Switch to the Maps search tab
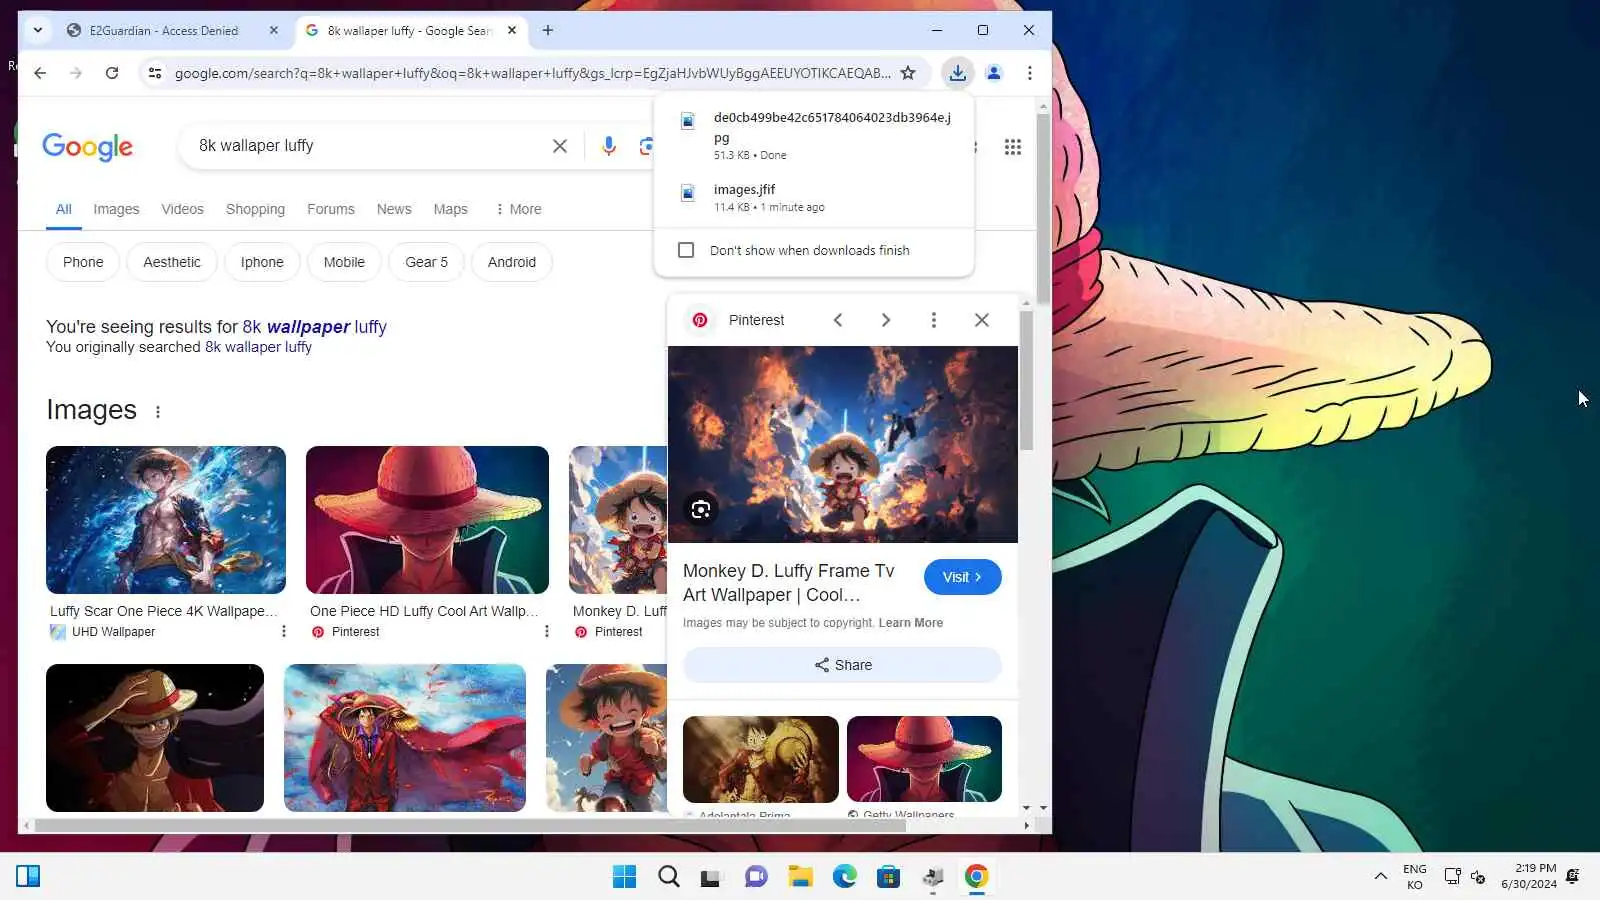The width and height of the screenshot is (1600, 900). pyautogui.click(x=450, y=209)
